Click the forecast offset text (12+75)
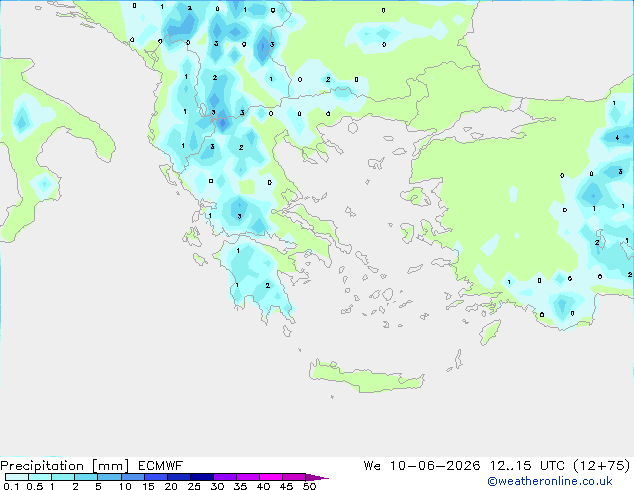Screen dimensions: 634x490 602,466
